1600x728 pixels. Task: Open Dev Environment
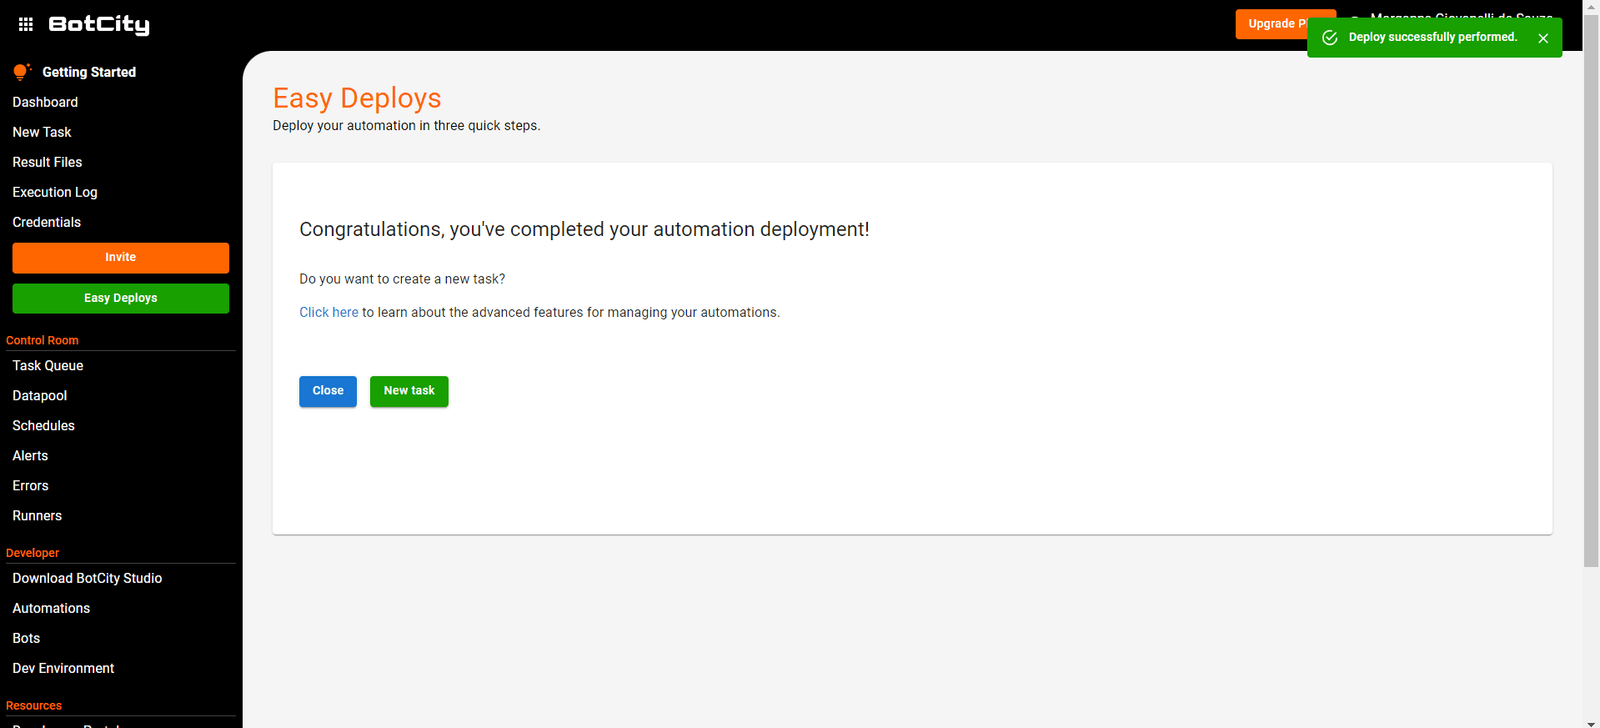click(63, 668)
